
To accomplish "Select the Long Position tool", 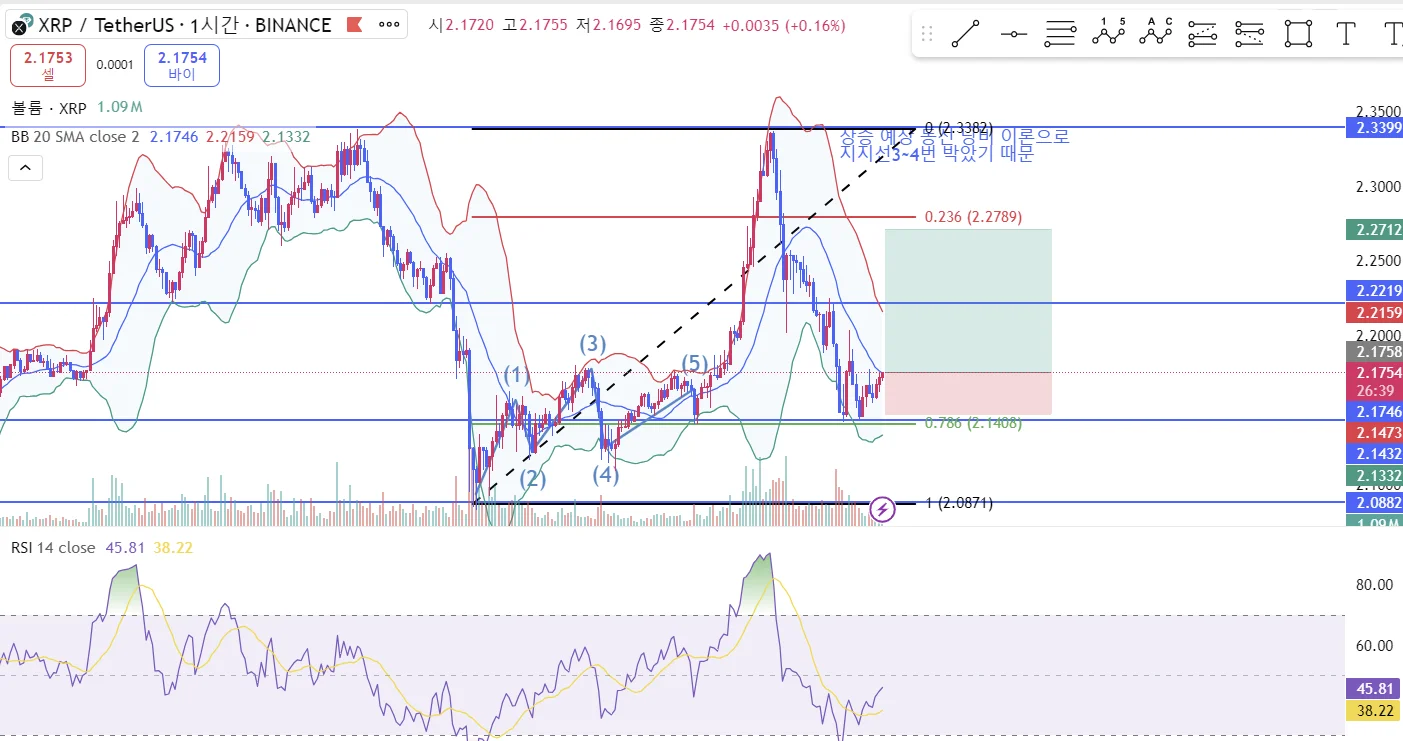I will 1202,34.
